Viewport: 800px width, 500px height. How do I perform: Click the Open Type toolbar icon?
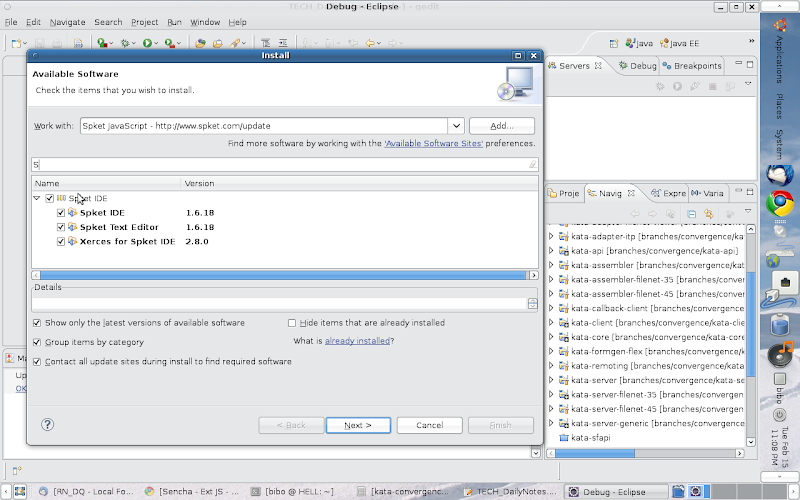200,43
